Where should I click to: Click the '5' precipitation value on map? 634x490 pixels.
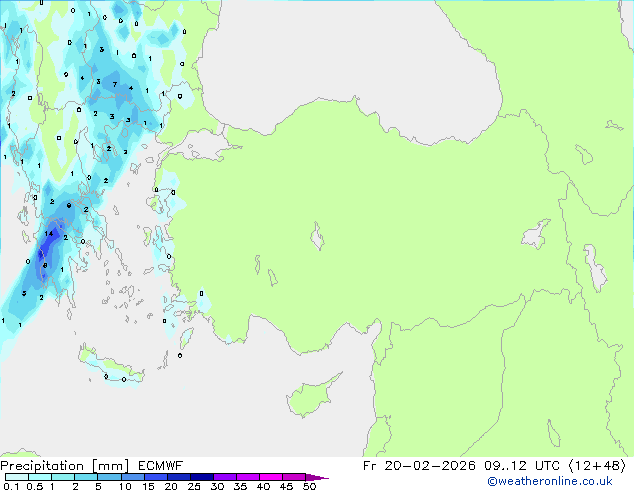[24, 293]
